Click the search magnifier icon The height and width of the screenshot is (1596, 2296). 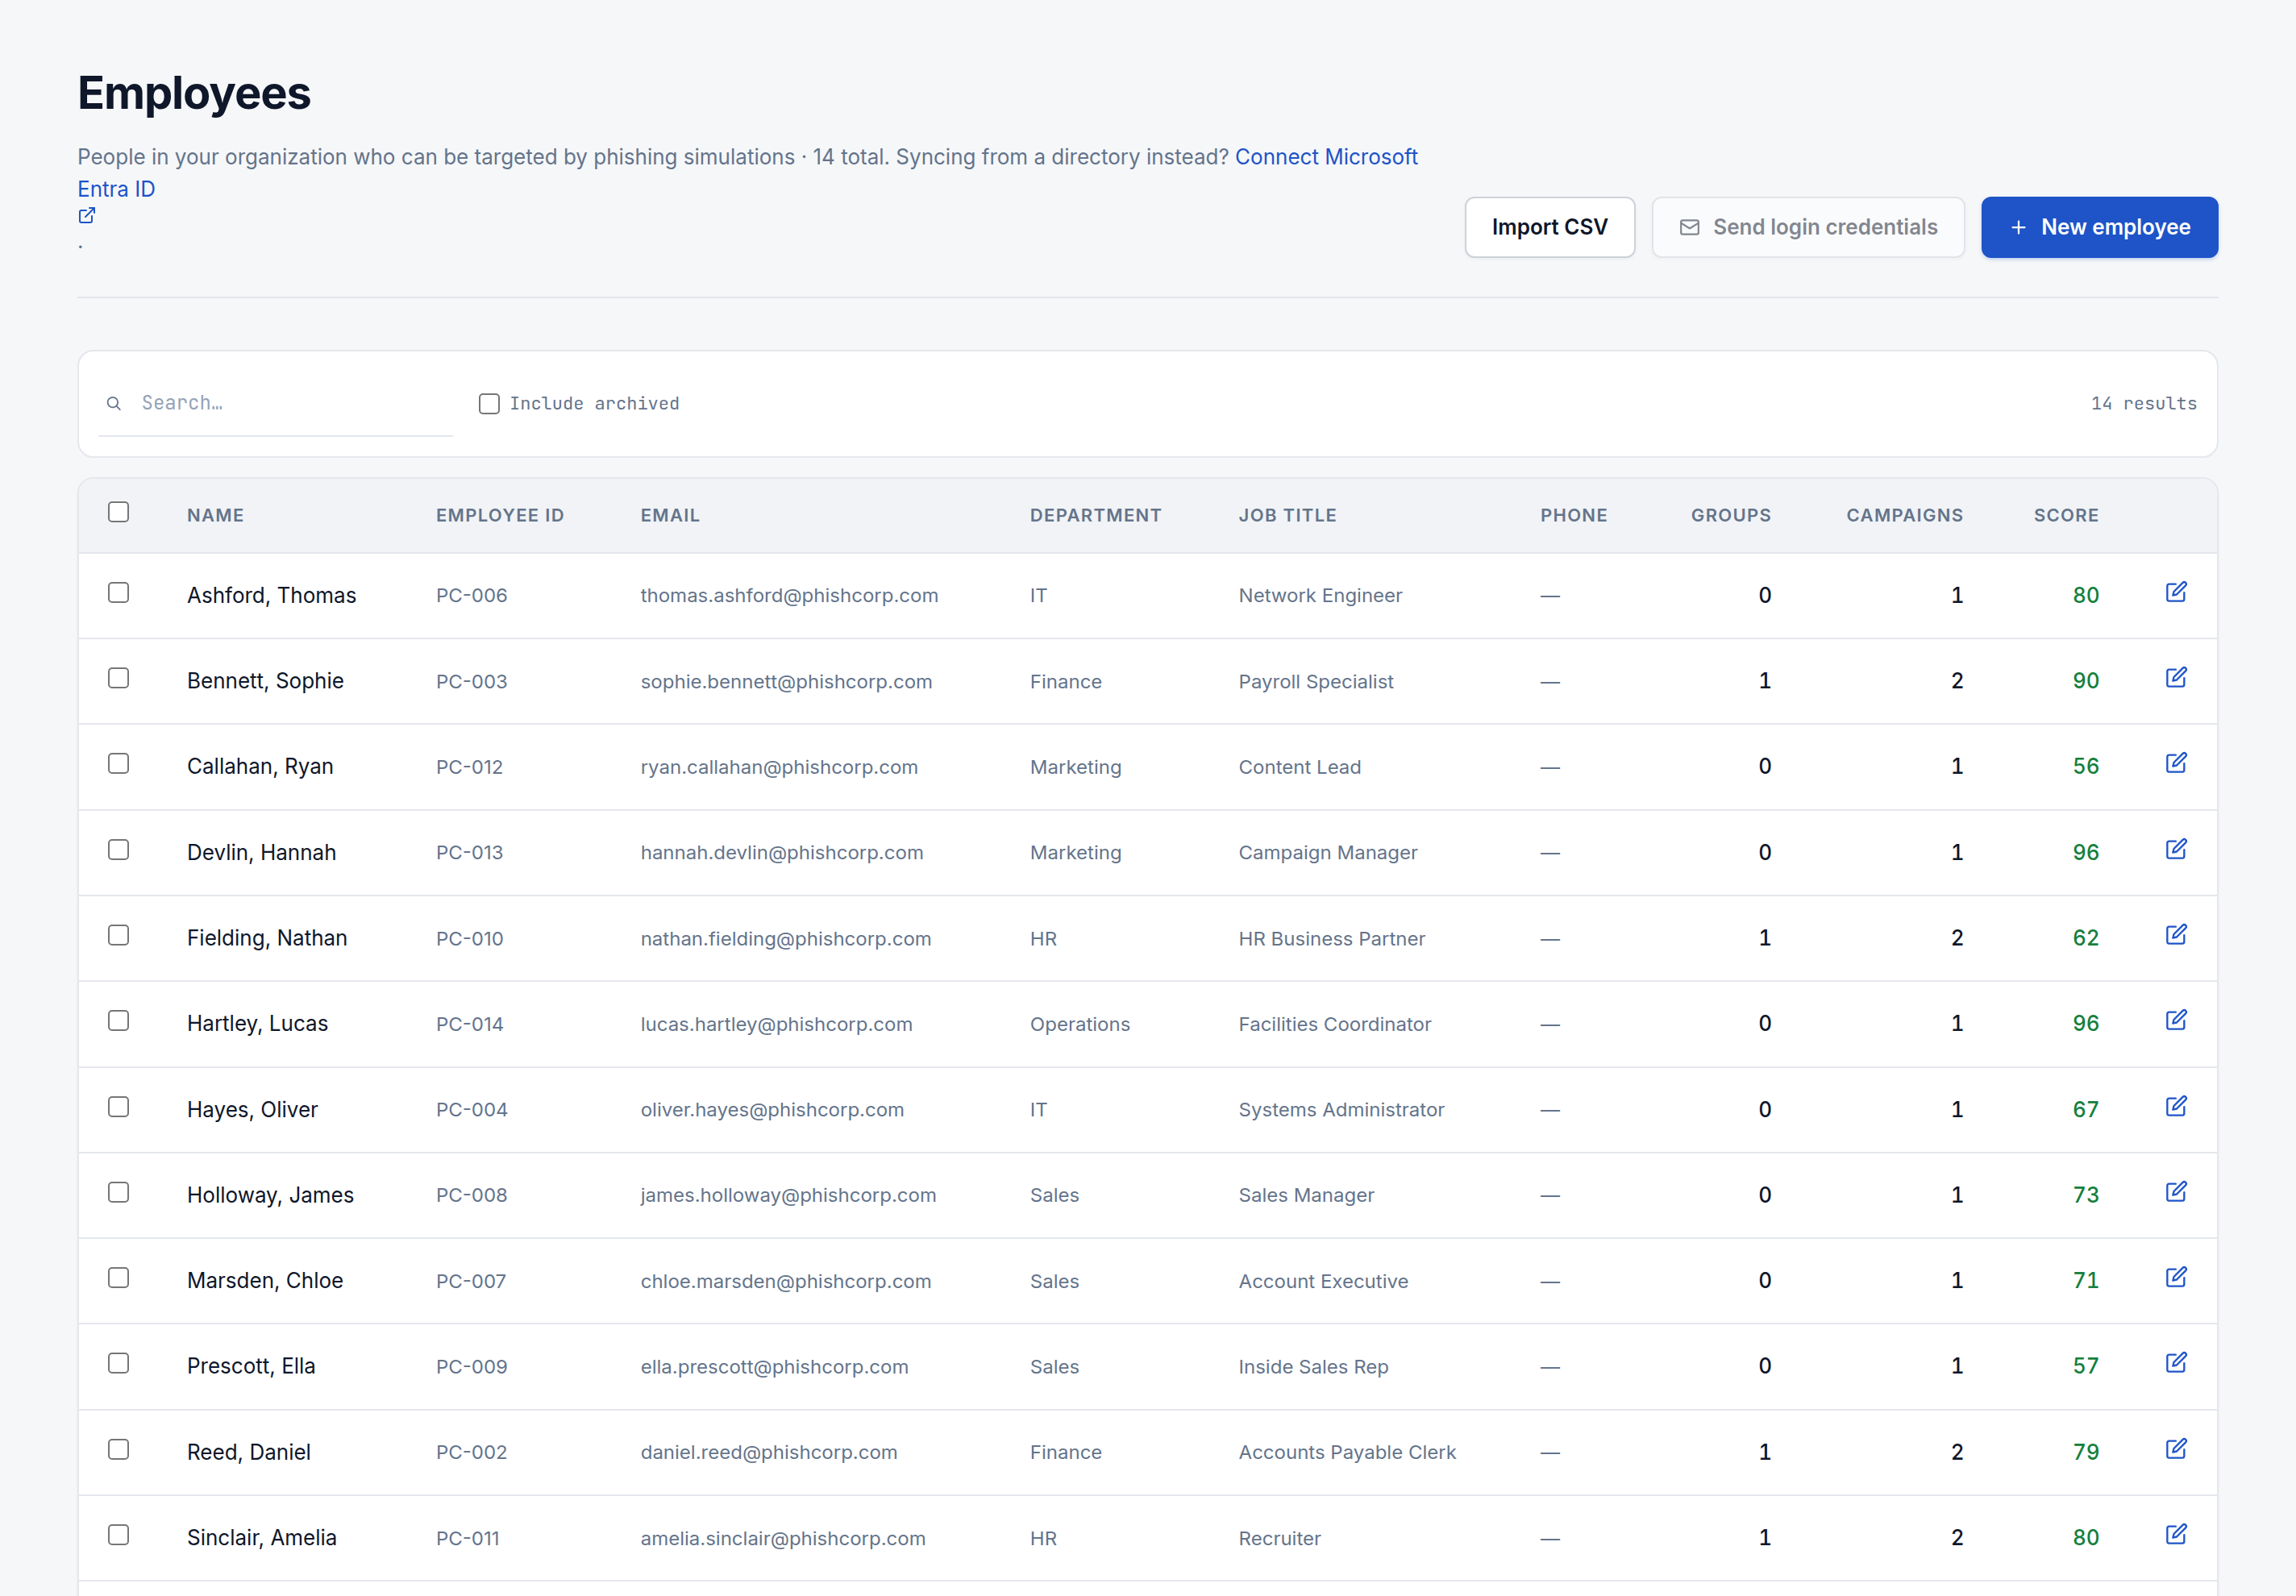114,403
